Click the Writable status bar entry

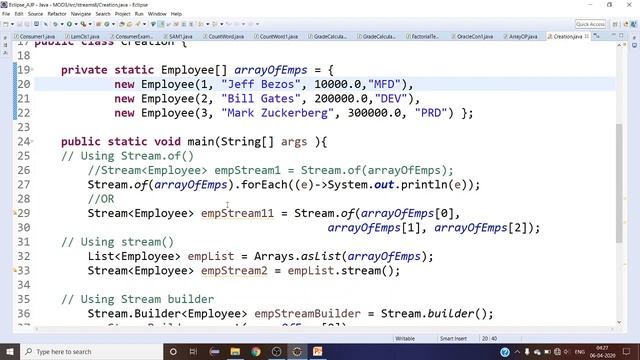tap(405, 338)
